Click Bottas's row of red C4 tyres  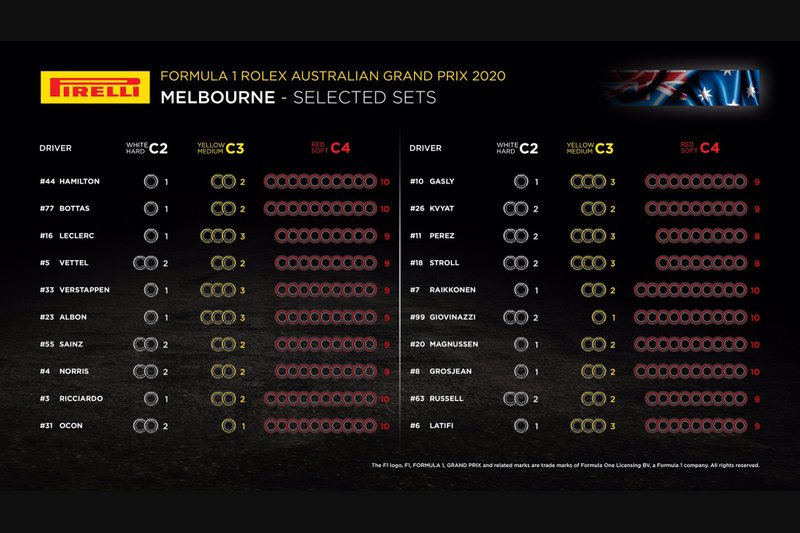coord(320,208)
